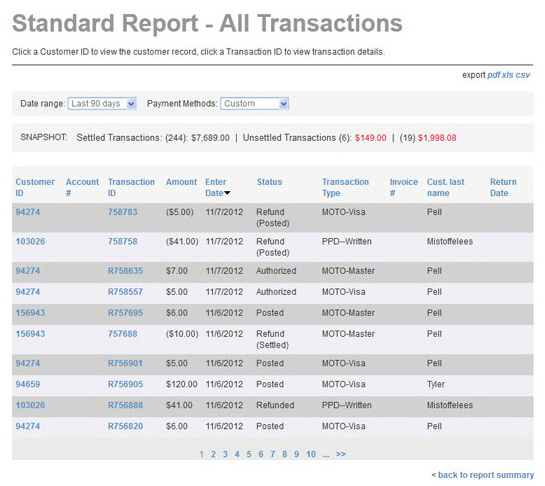Open transaction 758783 details
Screen dimensions: 545x486
pyautogui.click(x=122, y=212)
